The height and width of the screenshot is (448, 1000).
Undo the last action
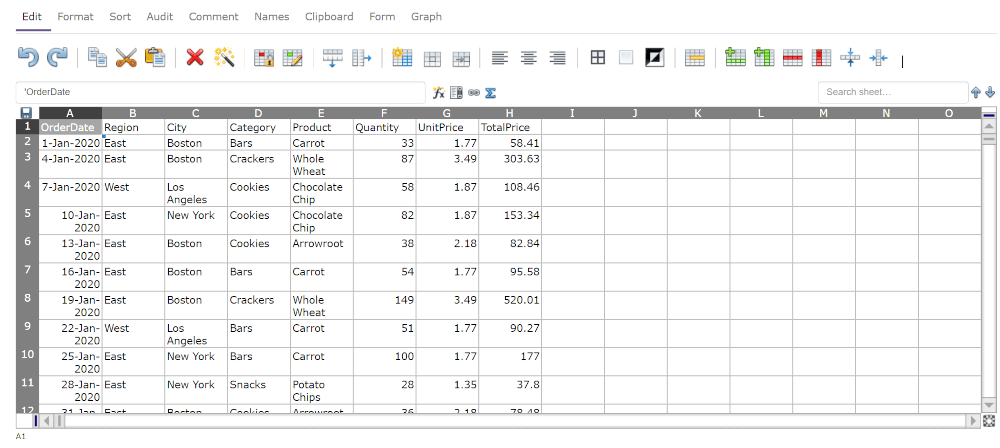(x=28, y=58)
